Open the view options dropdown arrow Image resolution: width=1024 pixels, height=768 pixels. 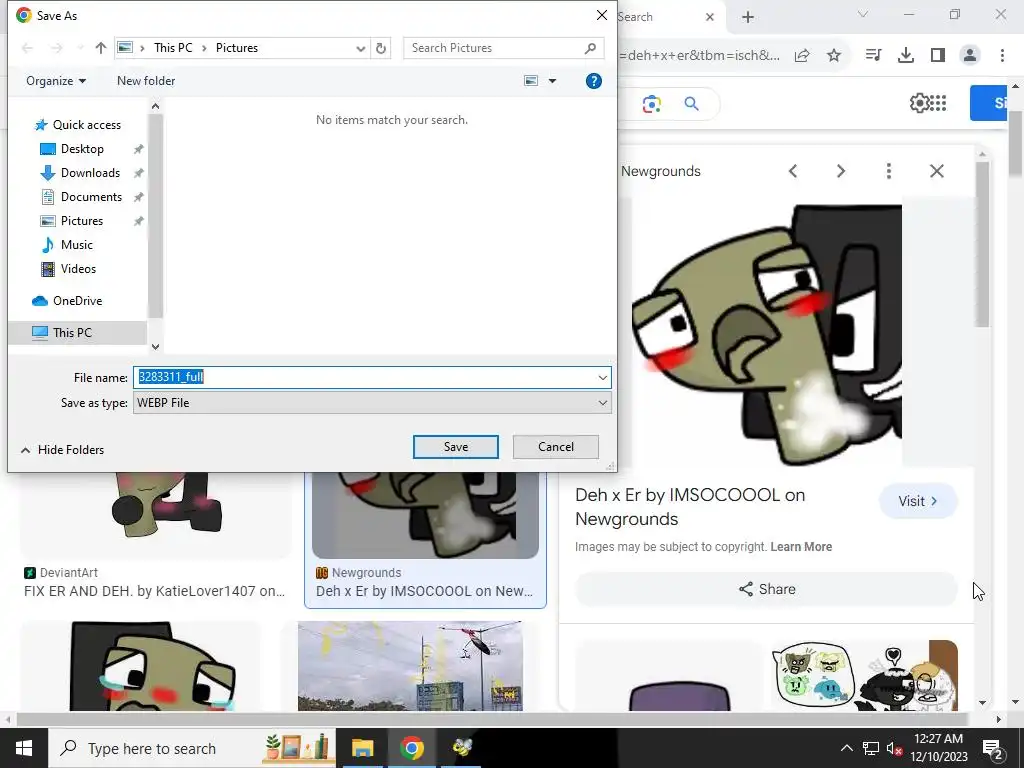coord(552,81)
